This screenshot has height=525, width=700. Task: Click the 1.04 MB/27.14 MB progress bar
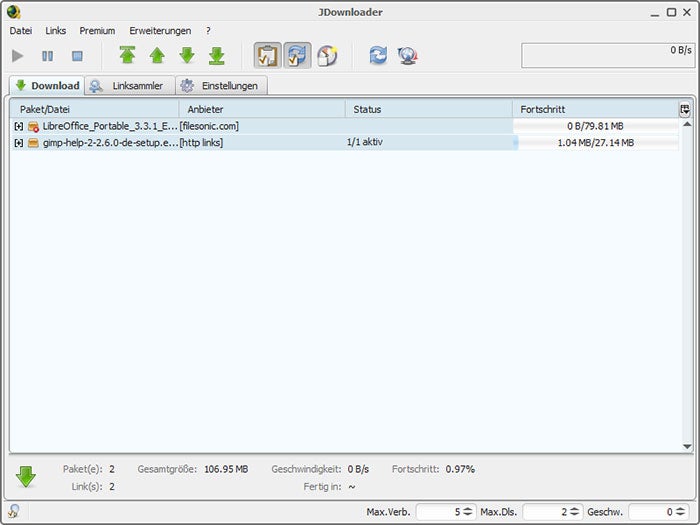tap(596, 143)
